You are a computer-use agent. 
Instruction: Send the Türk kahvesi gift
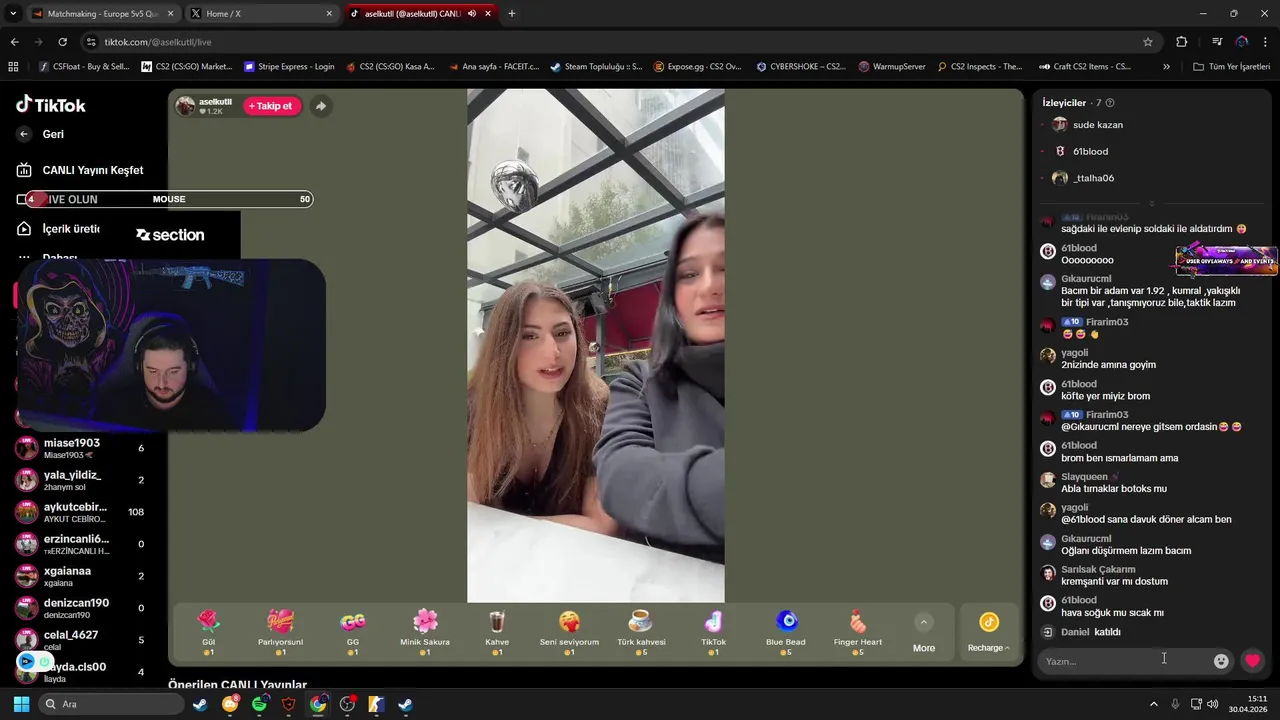coord(641,632)
